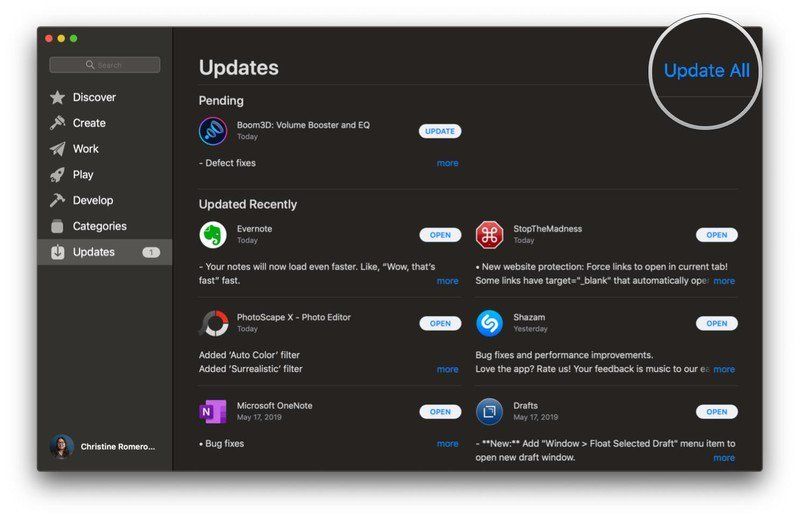The width and height of the screenshot is (800, 520).
Task: Click OPEN button for Drafts
Action: [717, 411]
